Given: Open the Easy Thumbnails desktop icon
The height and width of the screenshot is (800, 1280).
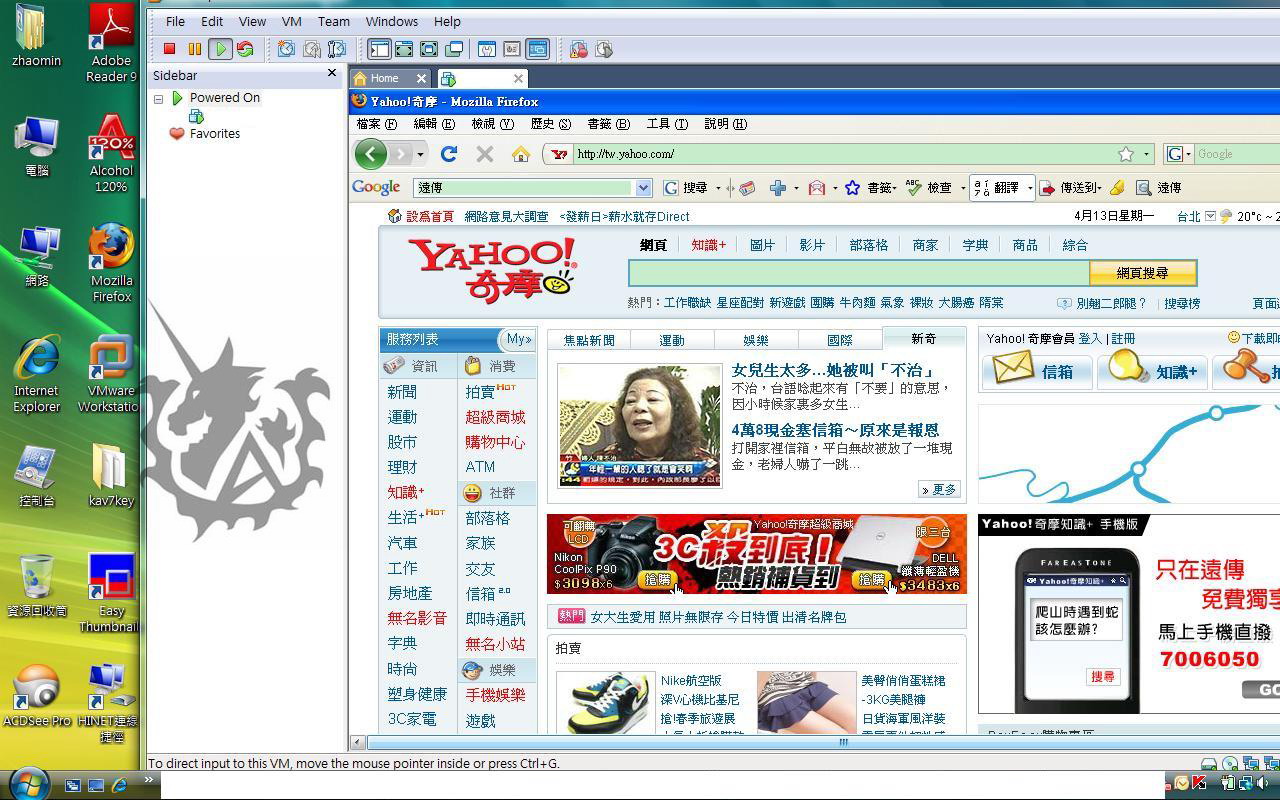Looking at the screenshot, I should pos(111,592).
